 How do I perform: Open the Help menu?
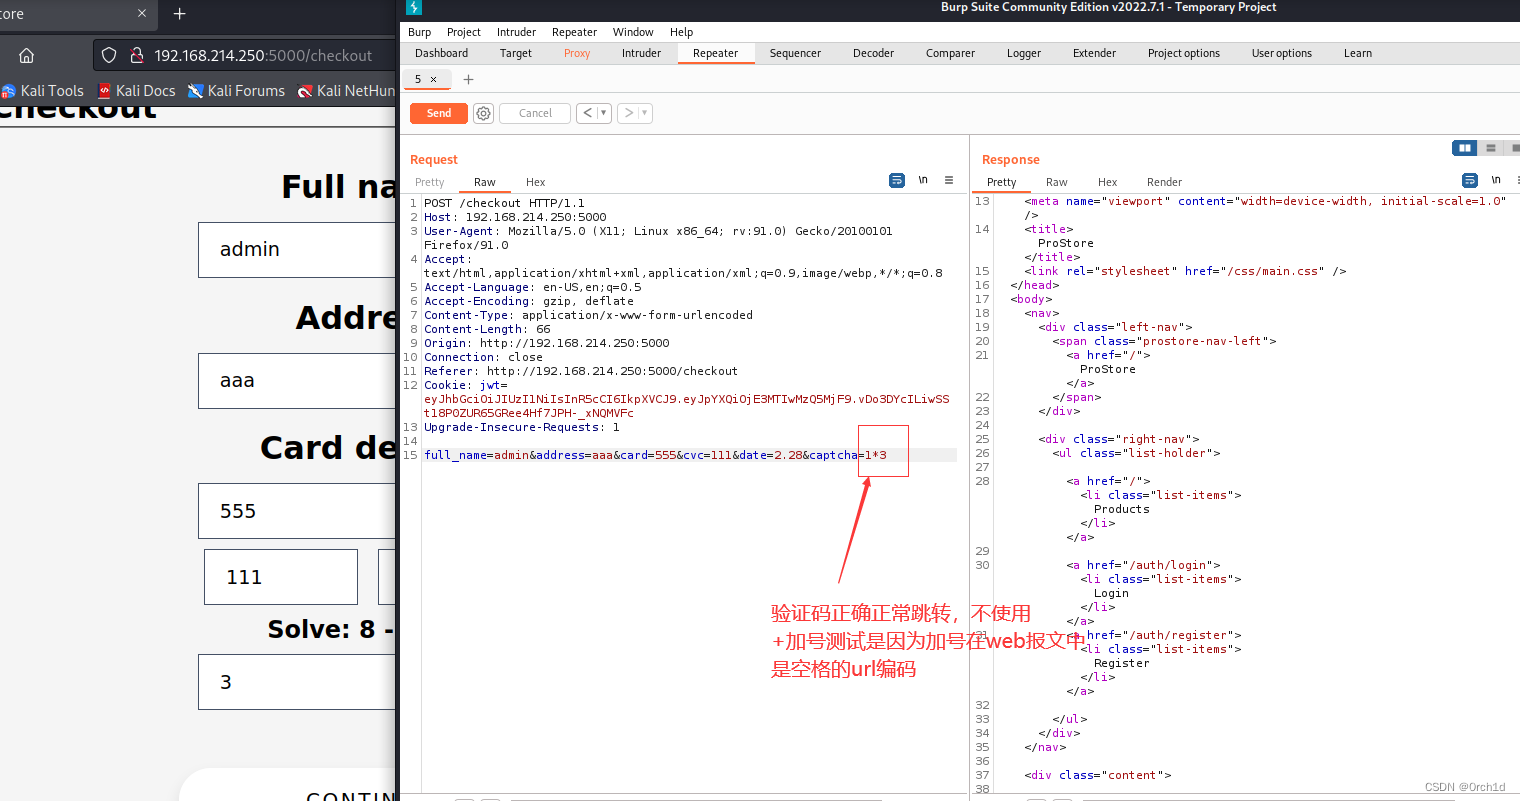pyautogui.click(x=681, y=32)
